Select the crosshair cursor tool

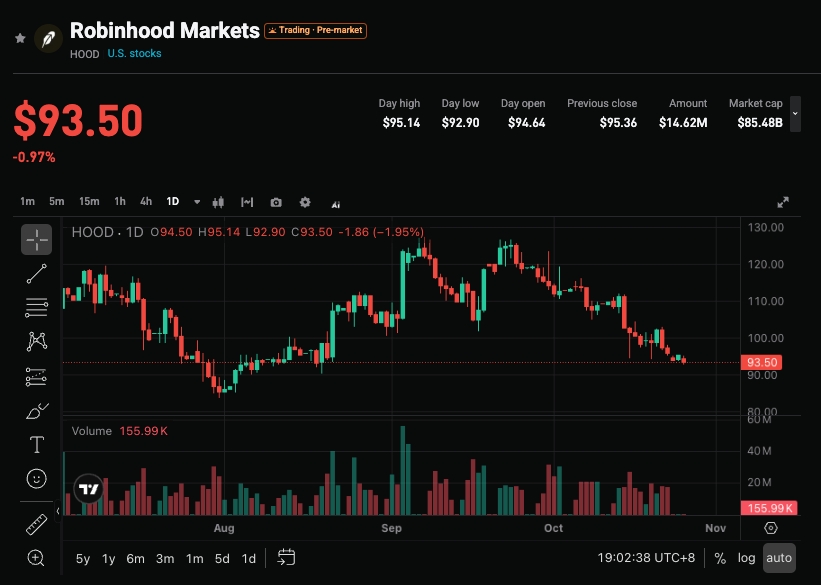click(37, 239)
